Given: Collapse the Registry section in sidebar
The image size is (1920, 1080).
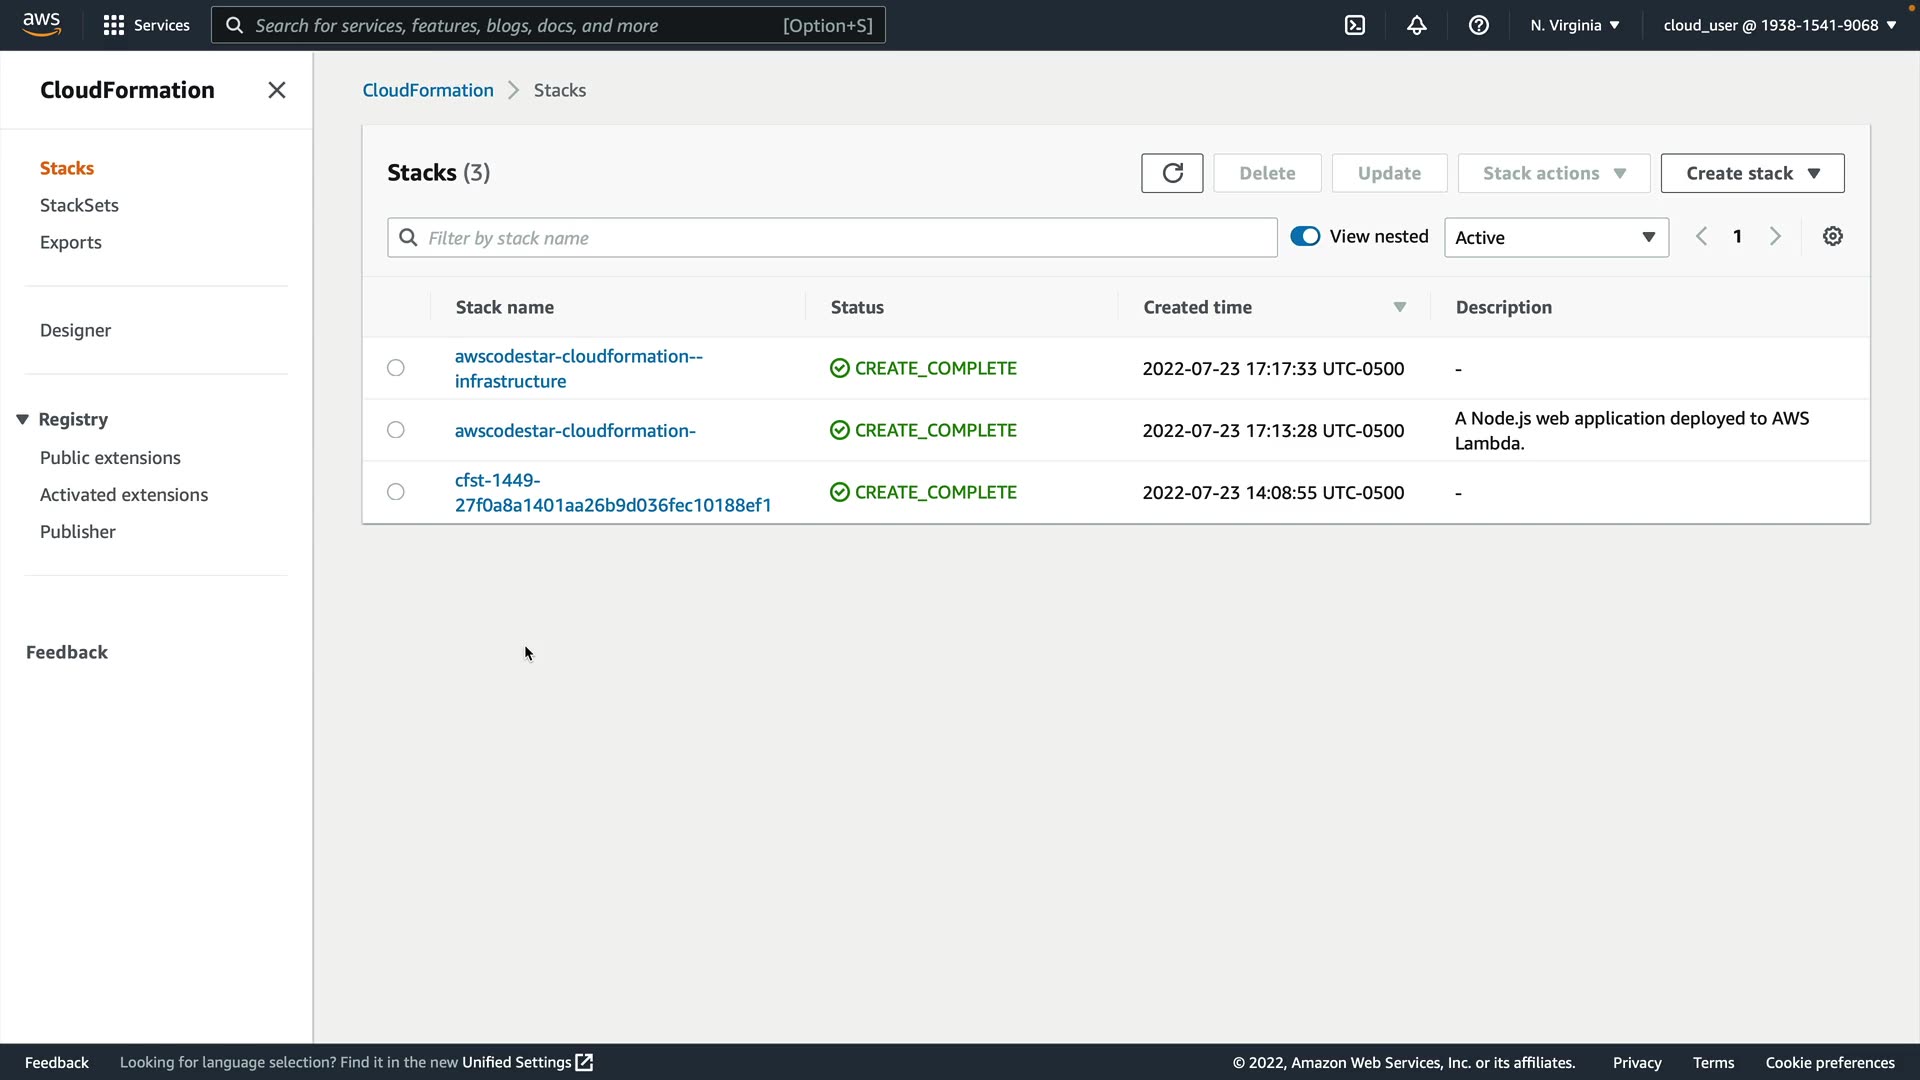Looking at the screenshot, I should [22, 420].
